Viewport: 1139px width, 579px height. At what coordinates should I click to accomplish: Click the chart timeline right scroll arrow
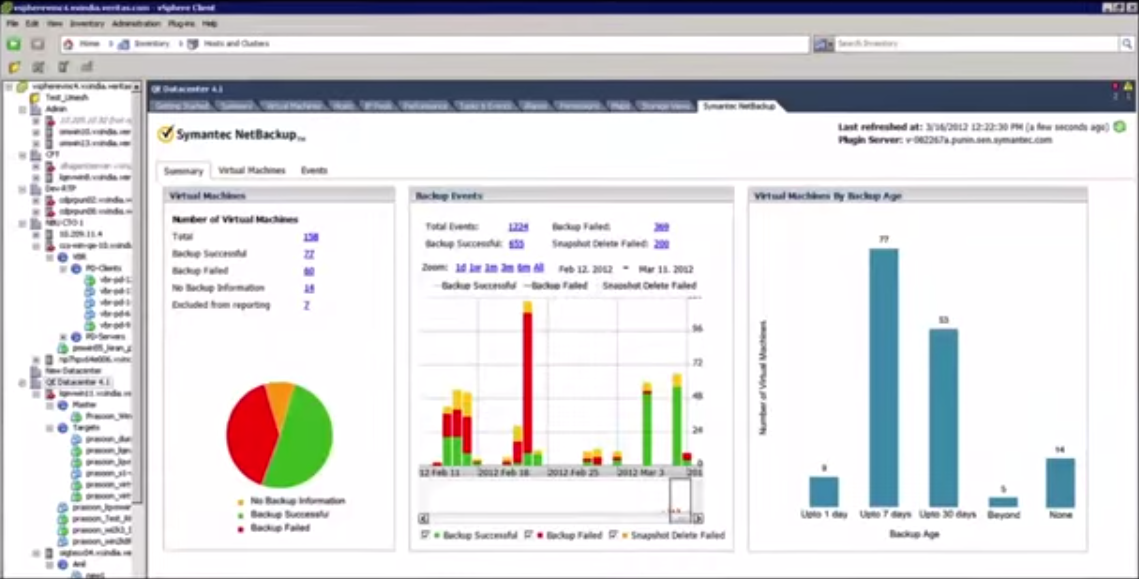pos(698,518)
